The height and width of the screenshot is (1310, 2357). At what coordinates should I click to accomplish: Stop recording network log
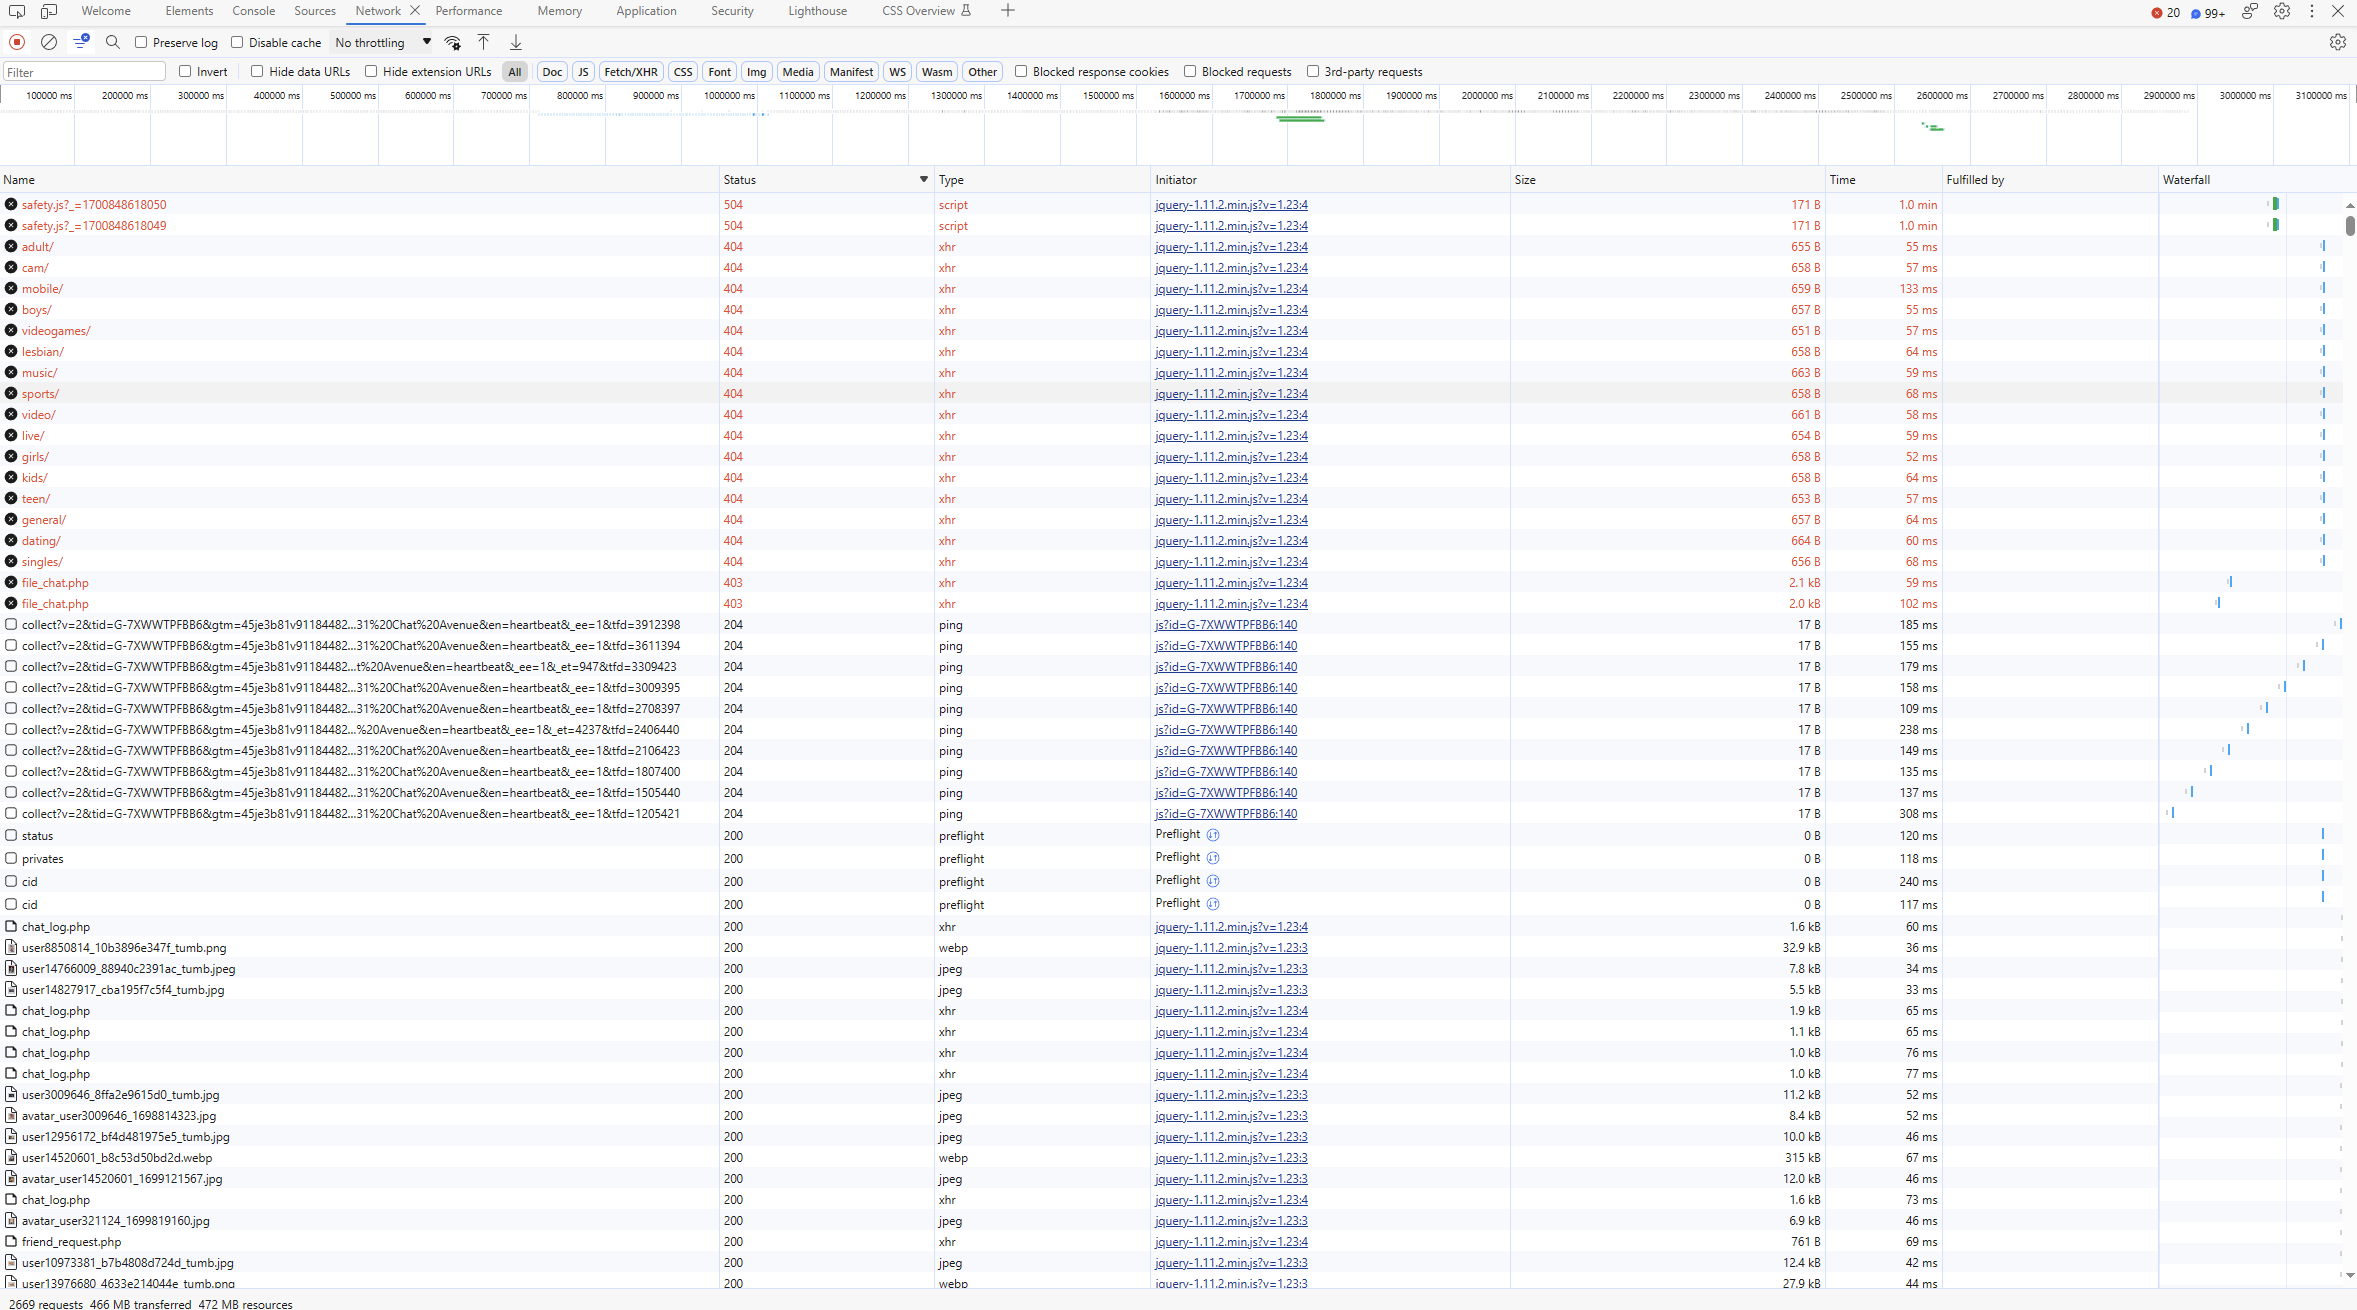pos(17,42)
